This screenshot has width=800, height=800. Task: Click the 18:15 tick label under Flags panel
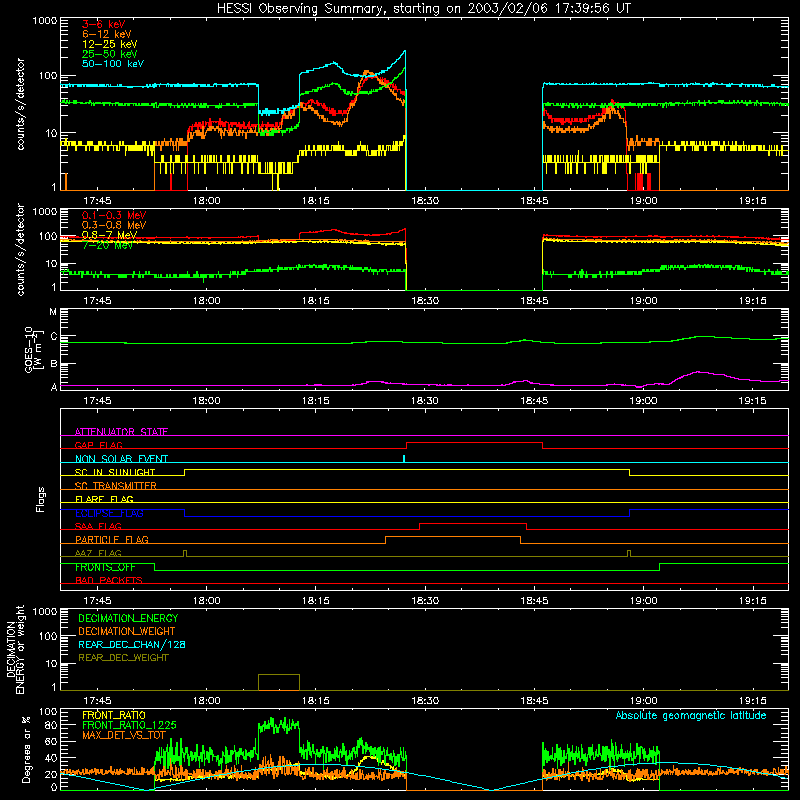point(316,601)
